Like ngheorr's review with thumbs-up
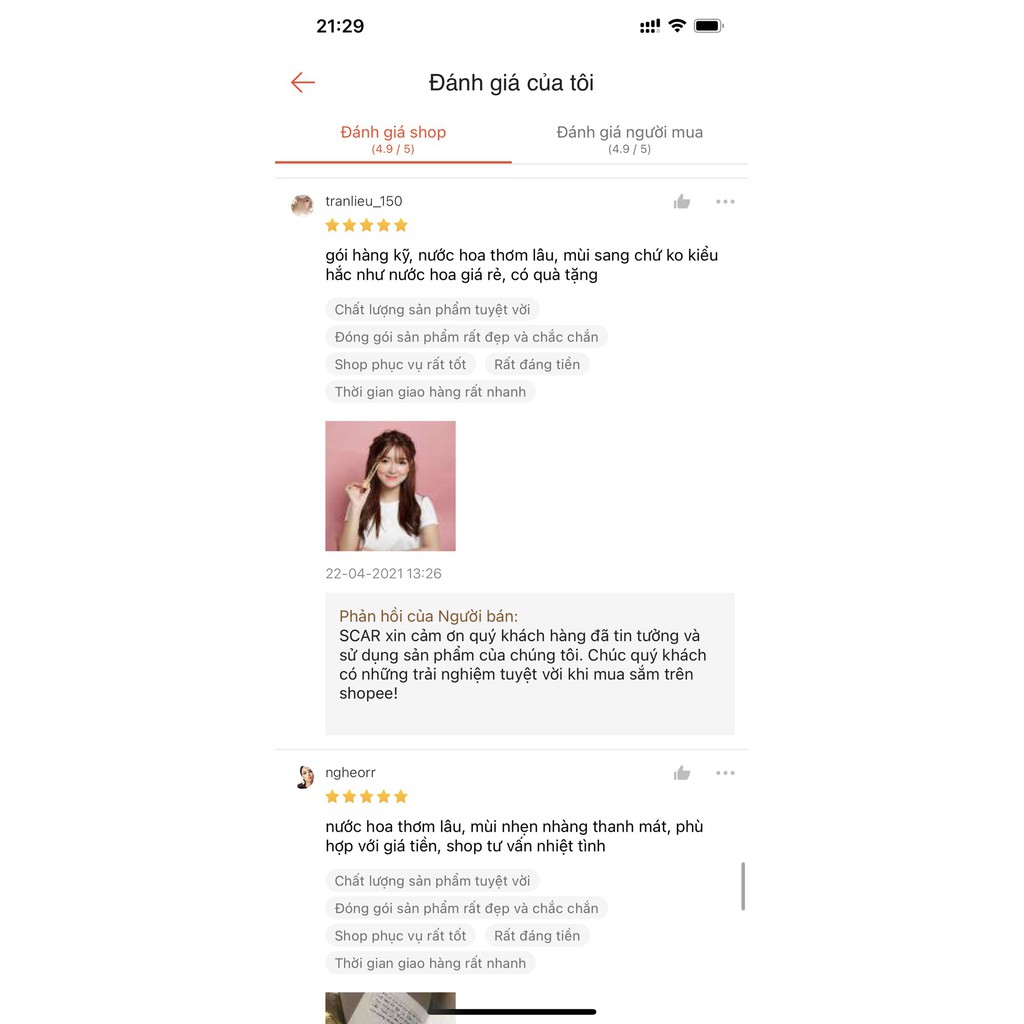1024x1024 pixels. pyautogui.click(x=682, y=773)
